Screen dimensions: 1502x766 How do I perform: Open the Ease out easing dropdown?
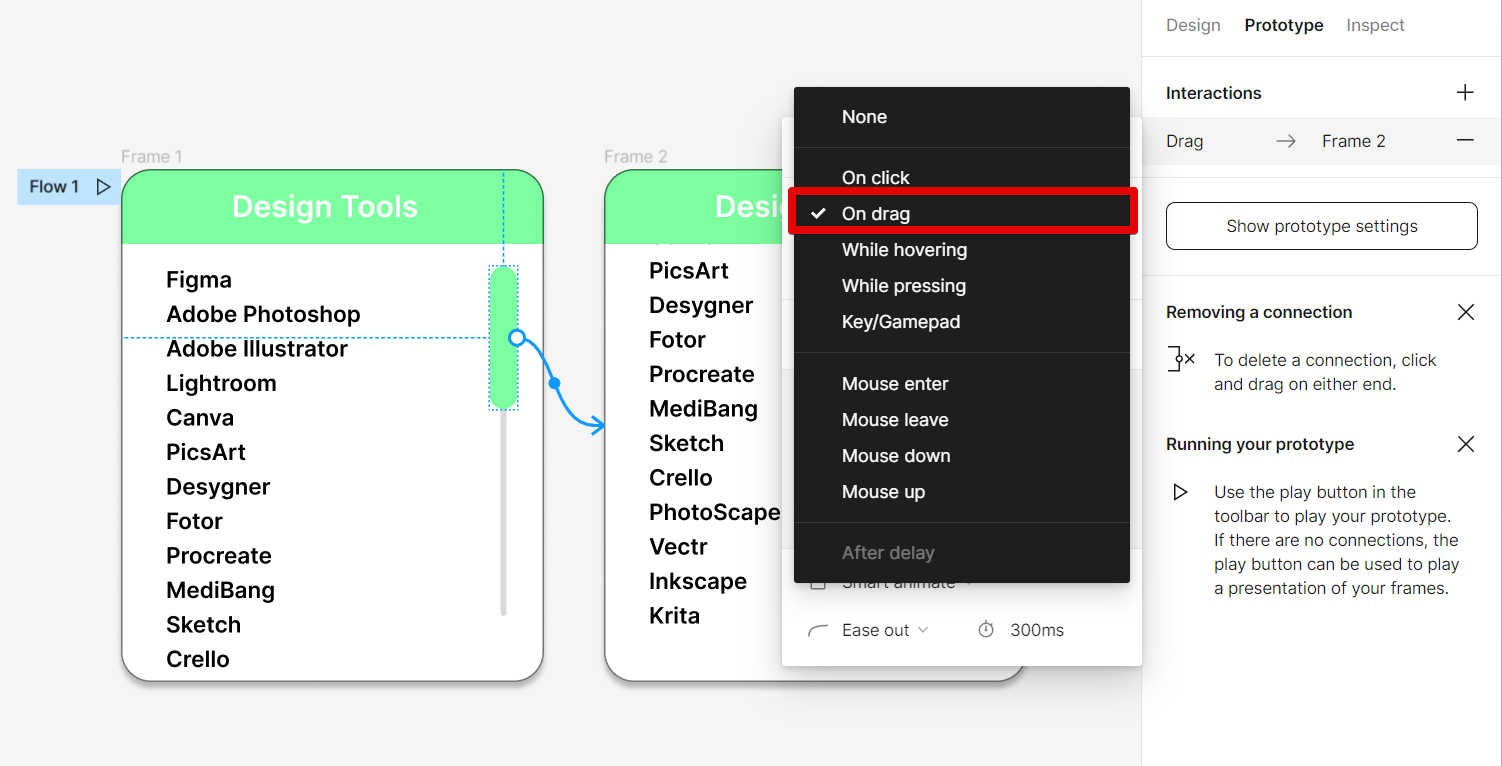coord(885,630)
